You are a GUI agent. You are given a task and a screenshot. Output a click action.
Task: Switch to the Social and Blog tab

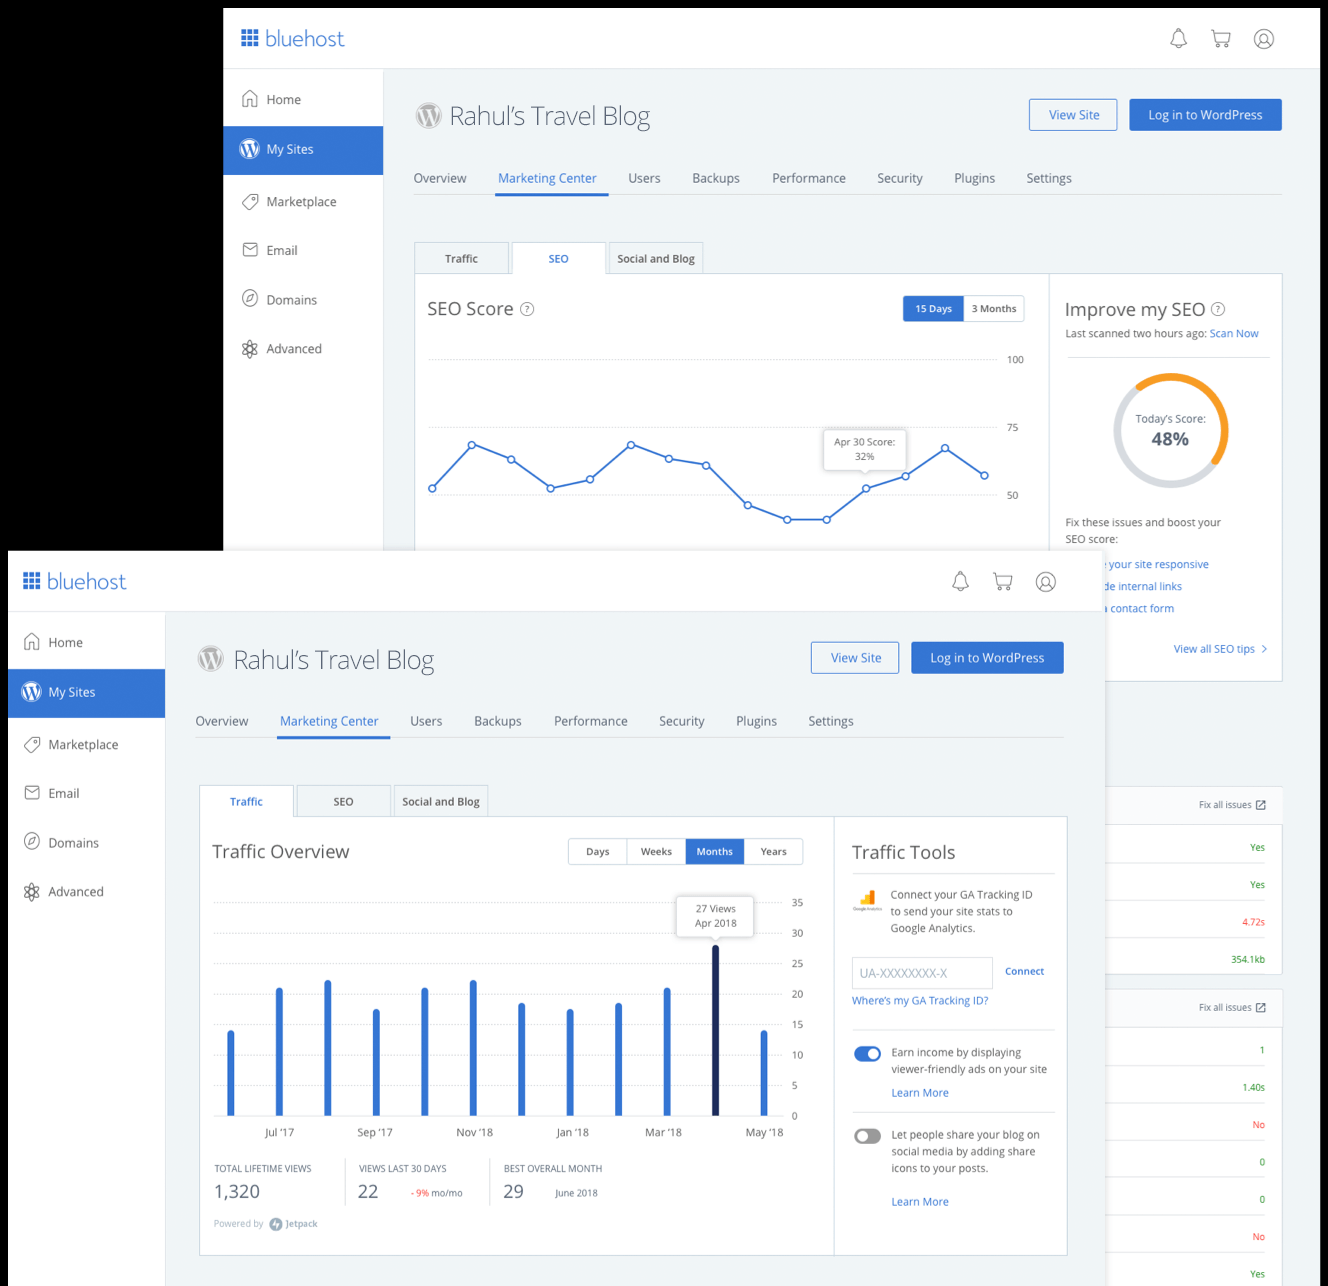[x=441, y=800]
